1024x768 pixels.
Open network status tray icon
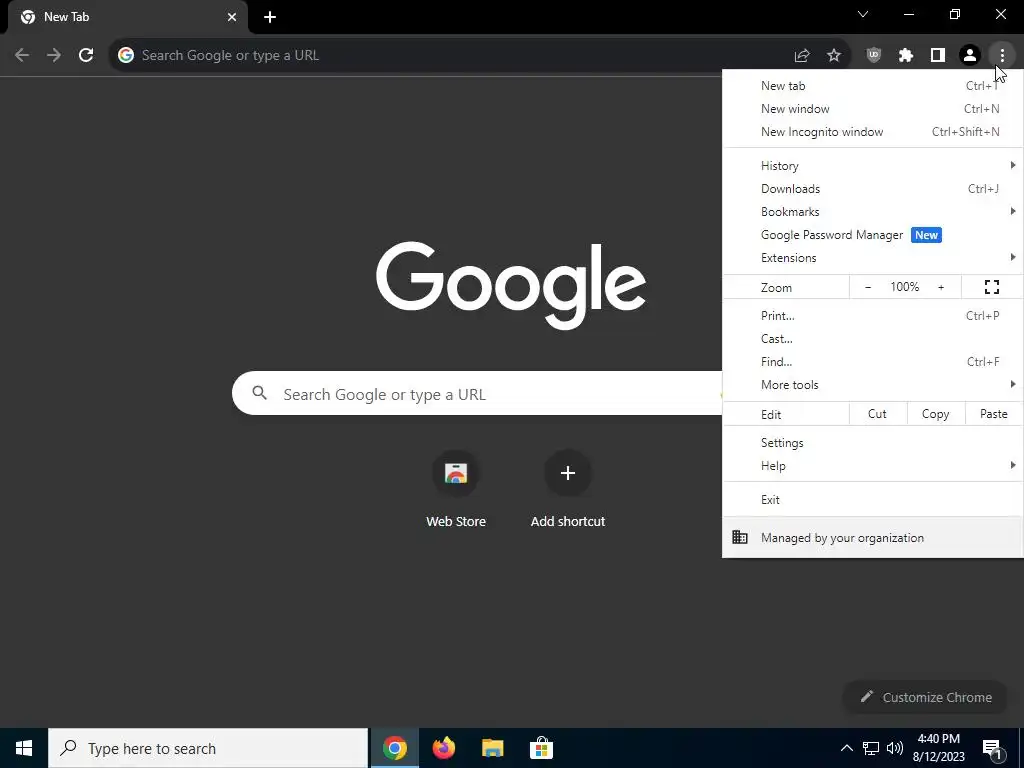coord(871,748)
